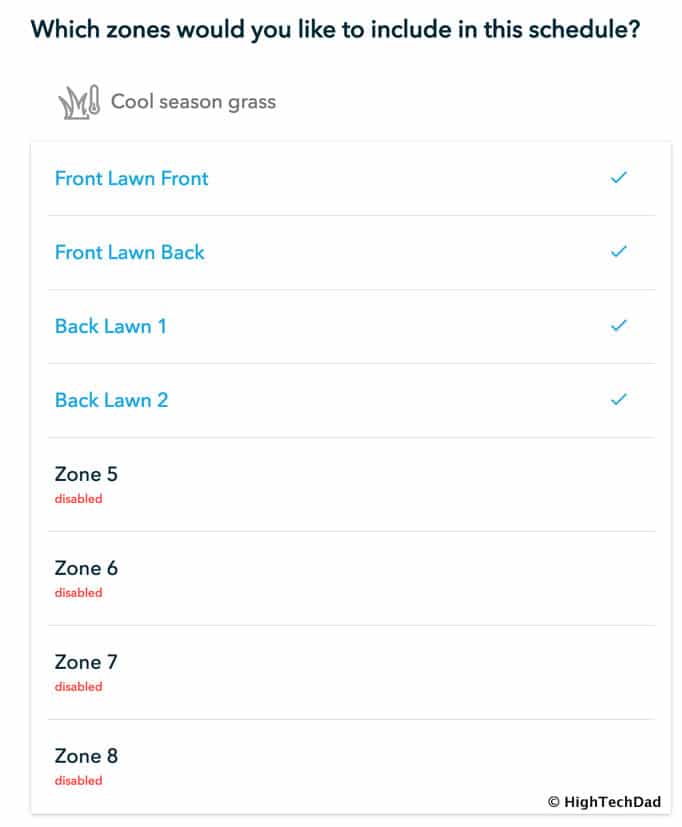The image size is (682, 827).
Task: Click the Cool season grass label
Action: [193, 102]
